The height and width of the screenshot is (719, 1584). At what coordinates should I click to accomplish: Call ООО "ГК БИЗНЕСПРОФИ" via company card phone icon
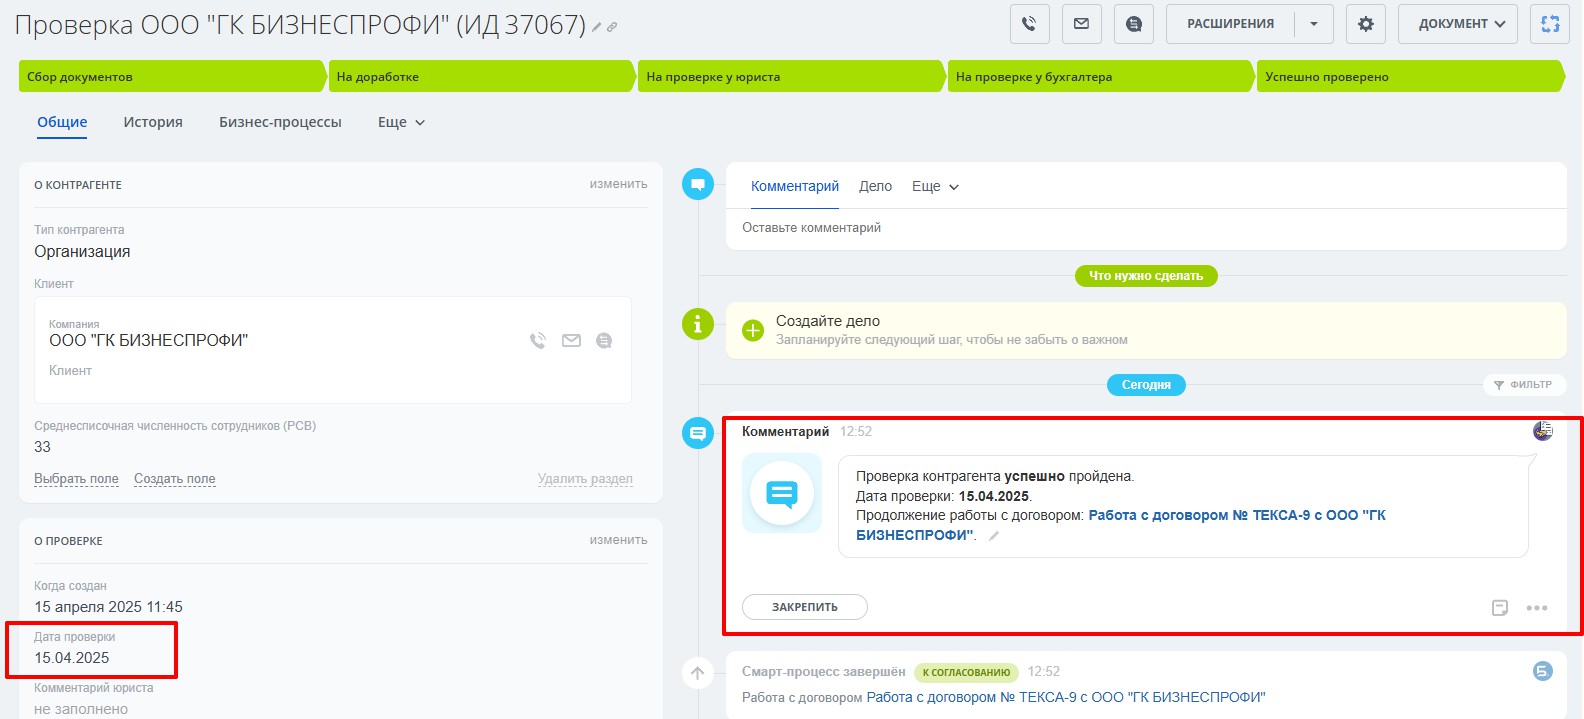tap(538, 341)
